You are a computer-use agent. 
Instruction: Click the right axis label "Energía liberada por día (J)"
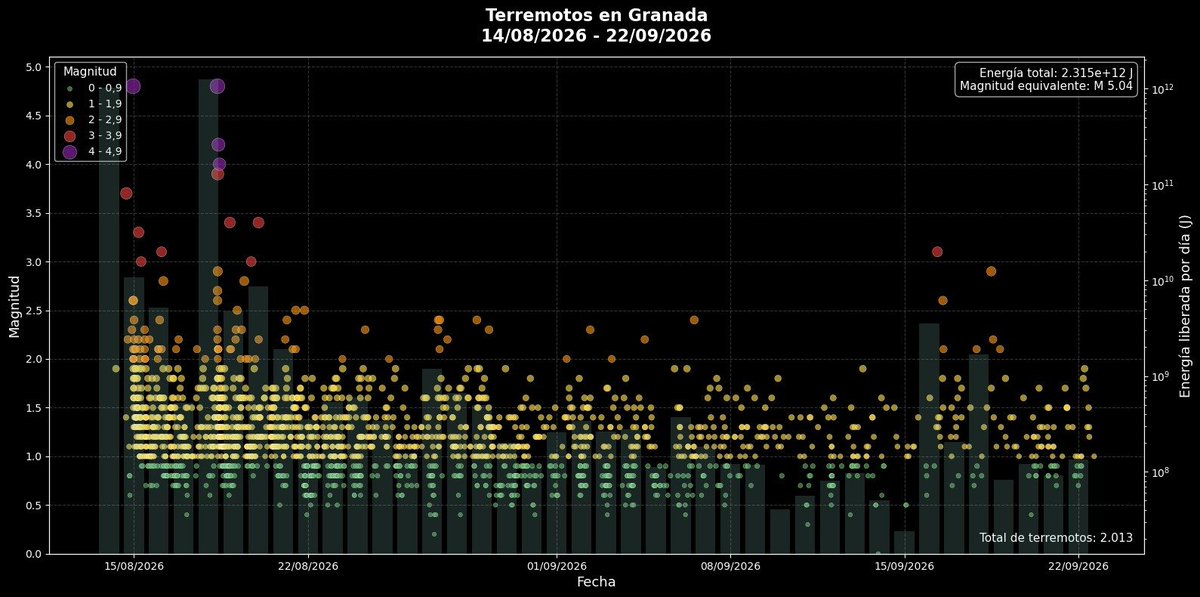pos(1185,304)
